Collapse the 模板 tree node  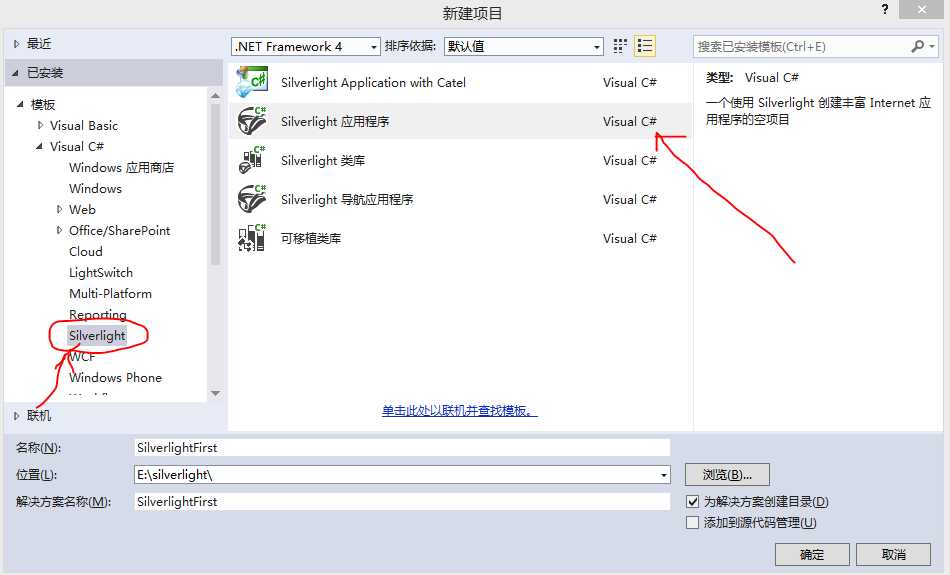pos(20,104)
